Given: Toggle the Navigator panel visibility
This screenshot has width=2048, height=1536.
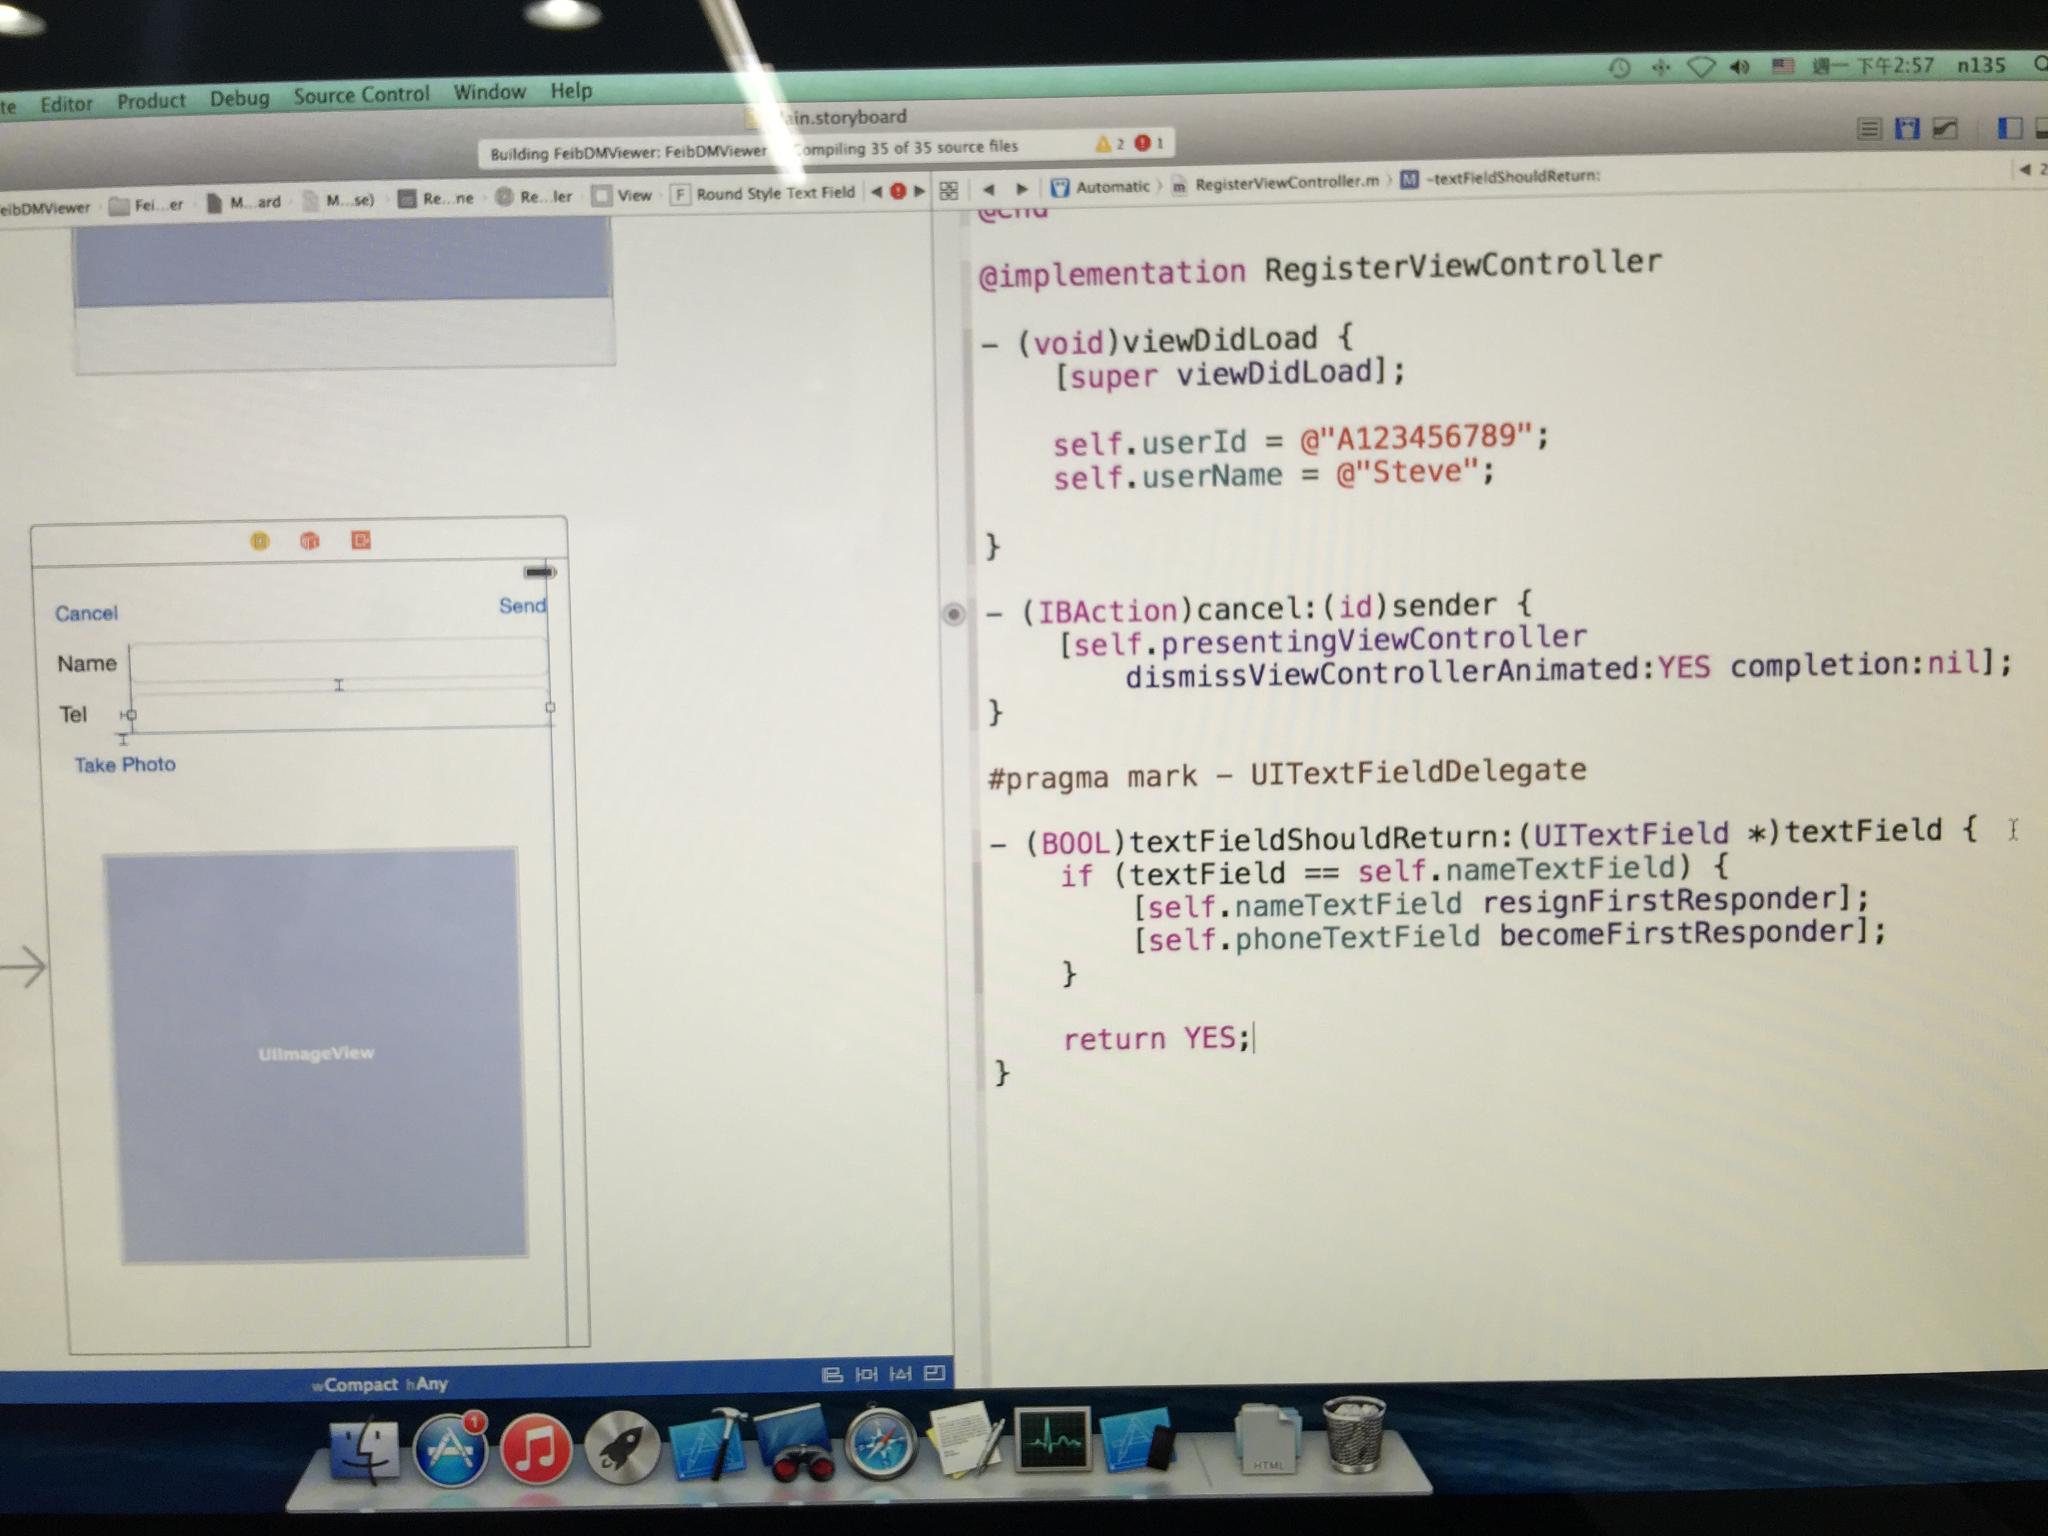Looking at the screenshot, I should pyautogui.click(x=2009, y=127).
